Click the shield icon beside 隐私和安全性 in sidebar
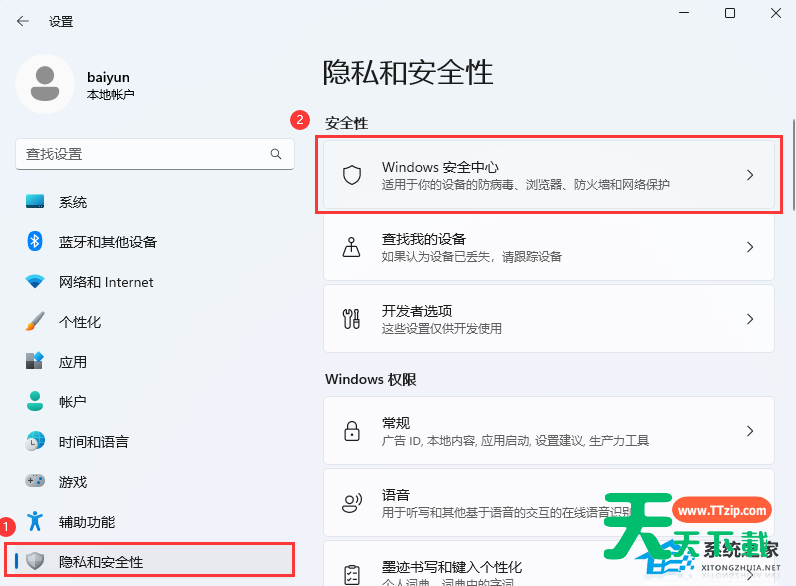 (35, 561)
